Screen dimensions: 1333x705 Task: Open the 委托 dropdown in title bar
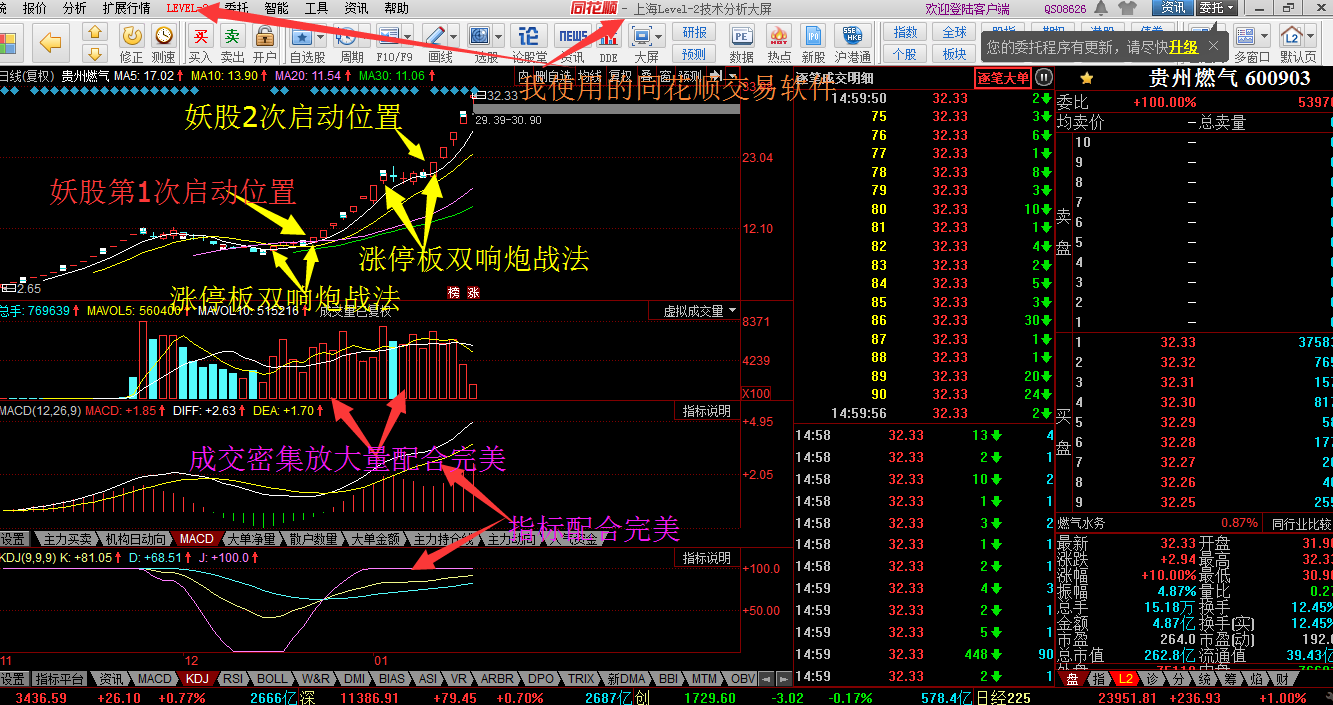[x=1218, y=8]
